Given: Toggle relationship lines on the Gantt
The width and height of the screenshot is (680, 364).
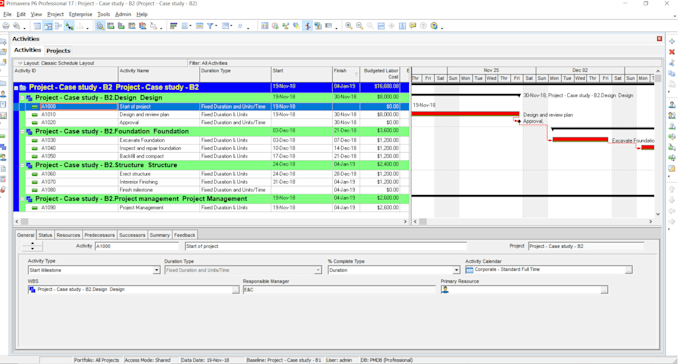Looking at the screenshot, I should pos(69,26).
